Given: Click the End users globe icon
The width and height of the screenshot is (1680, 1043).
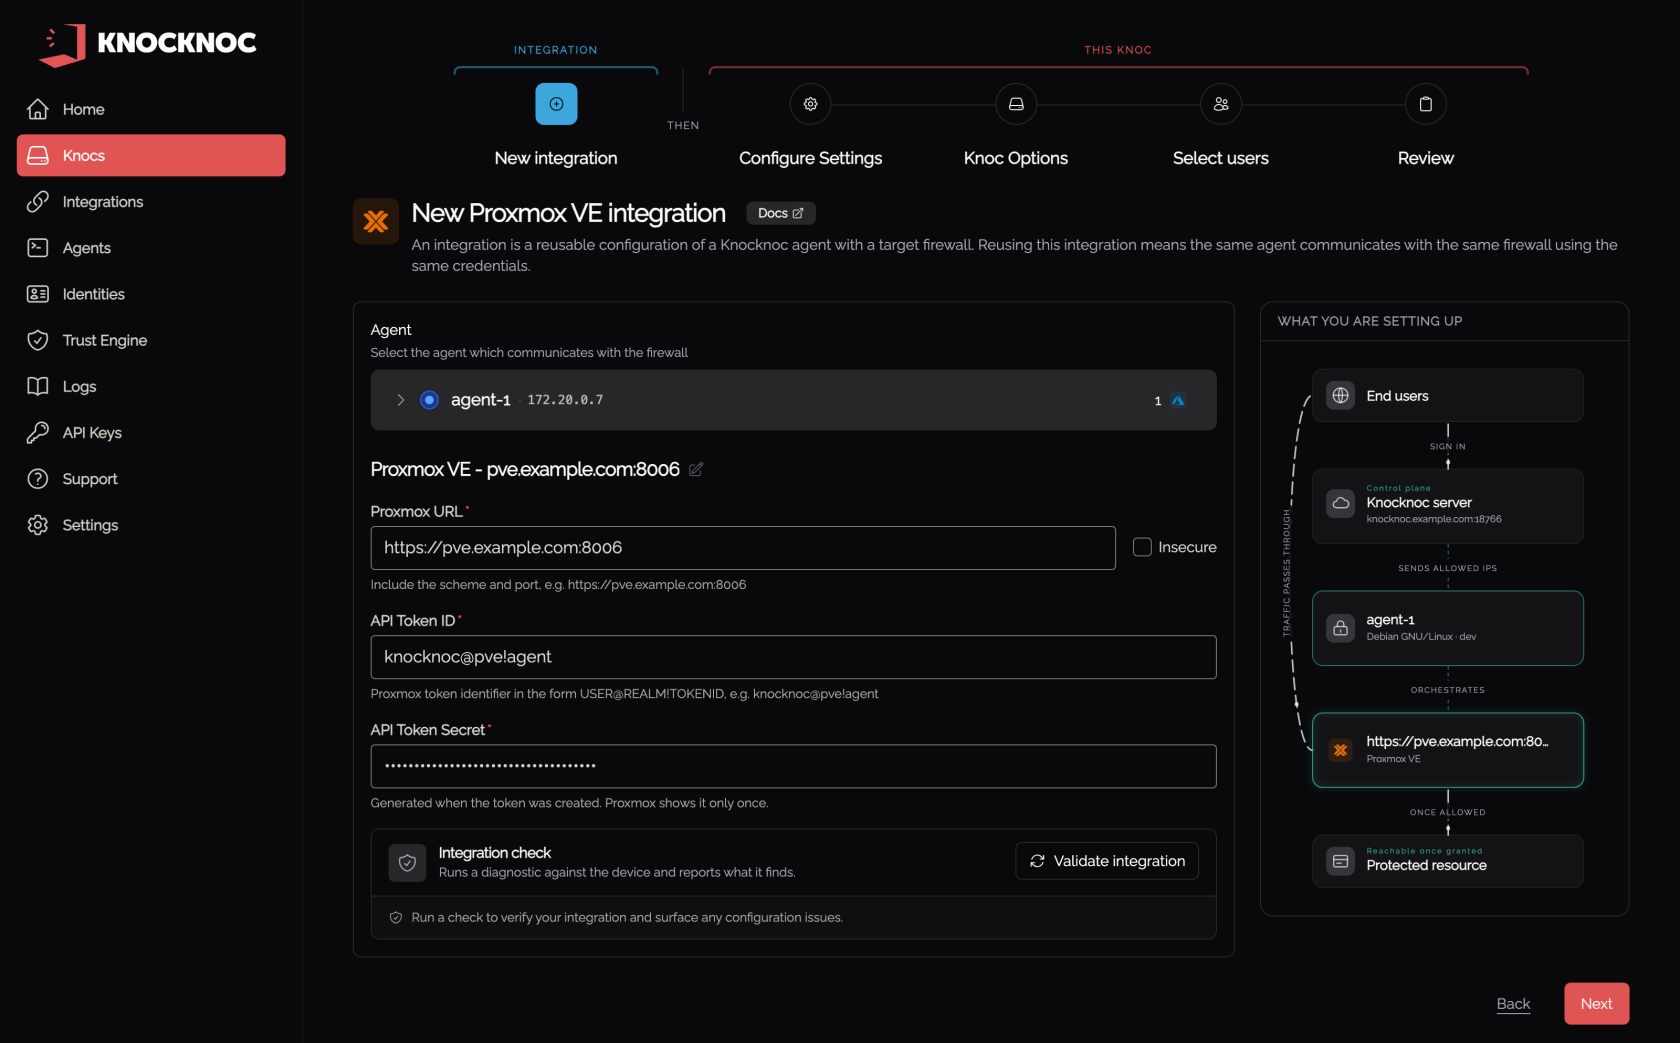Looking at the screenshot, I should (1341, 395).
